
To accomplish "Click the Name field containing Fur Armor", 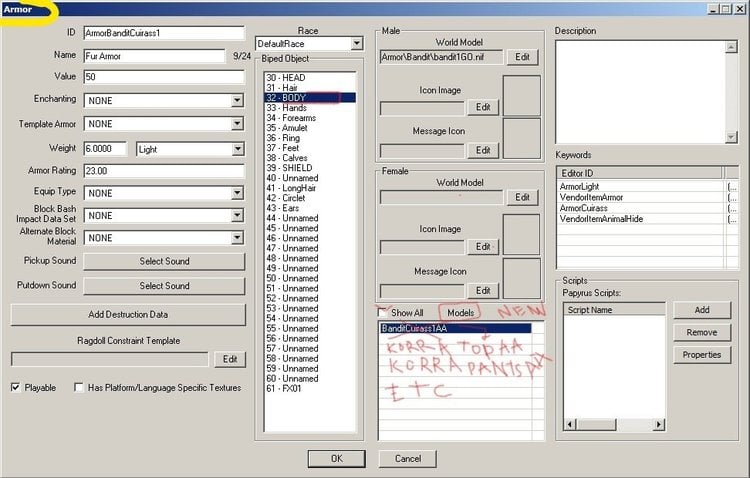I will [x=154, y=56].
